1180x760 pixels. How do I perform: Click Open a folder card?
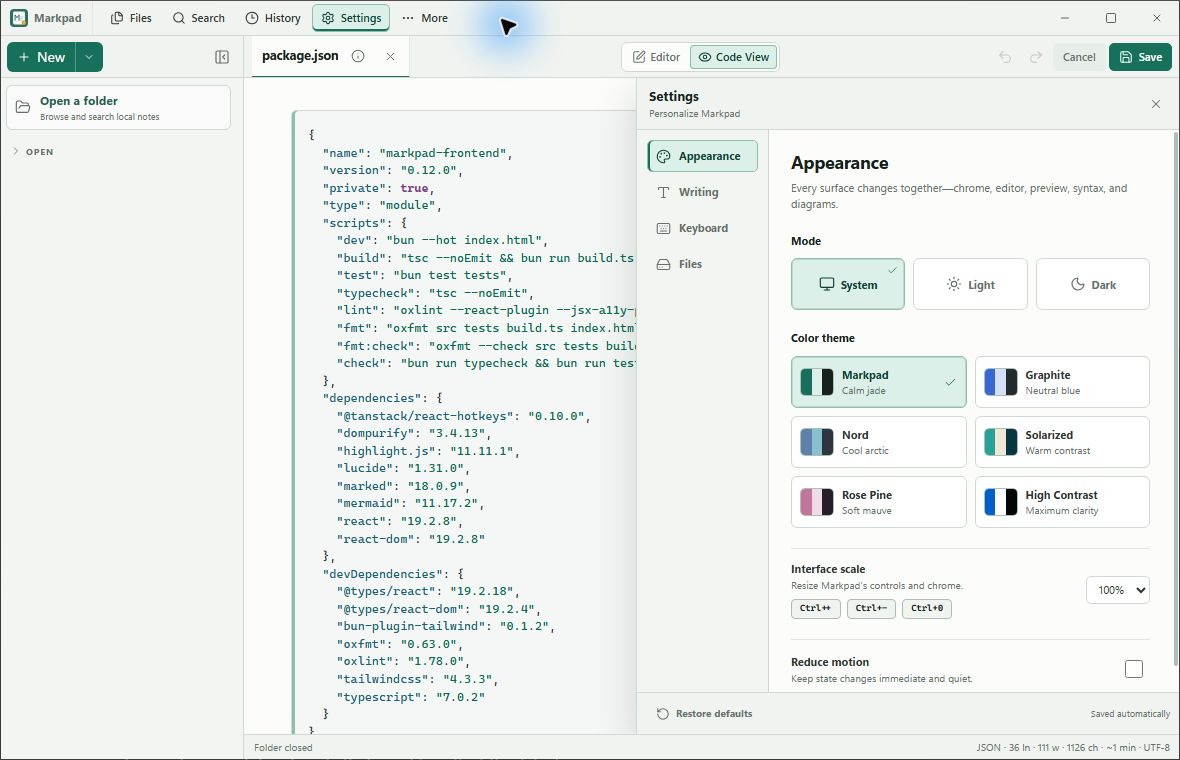pyautogui.click(x=119, y=108)
